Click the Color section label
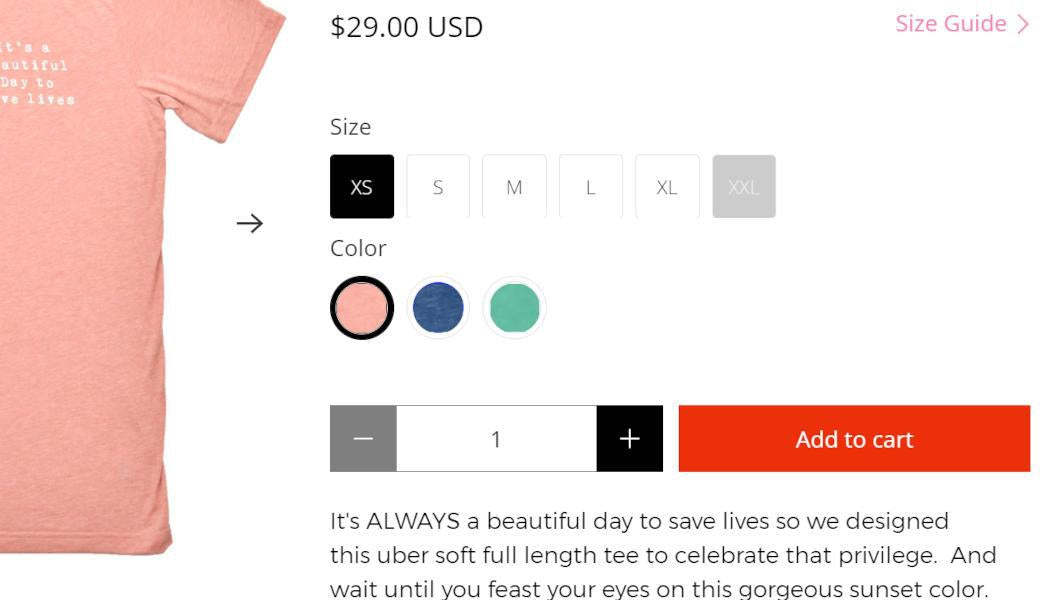Image resolution: width=1064 pixels, height=600 pixels. [357, 248]
